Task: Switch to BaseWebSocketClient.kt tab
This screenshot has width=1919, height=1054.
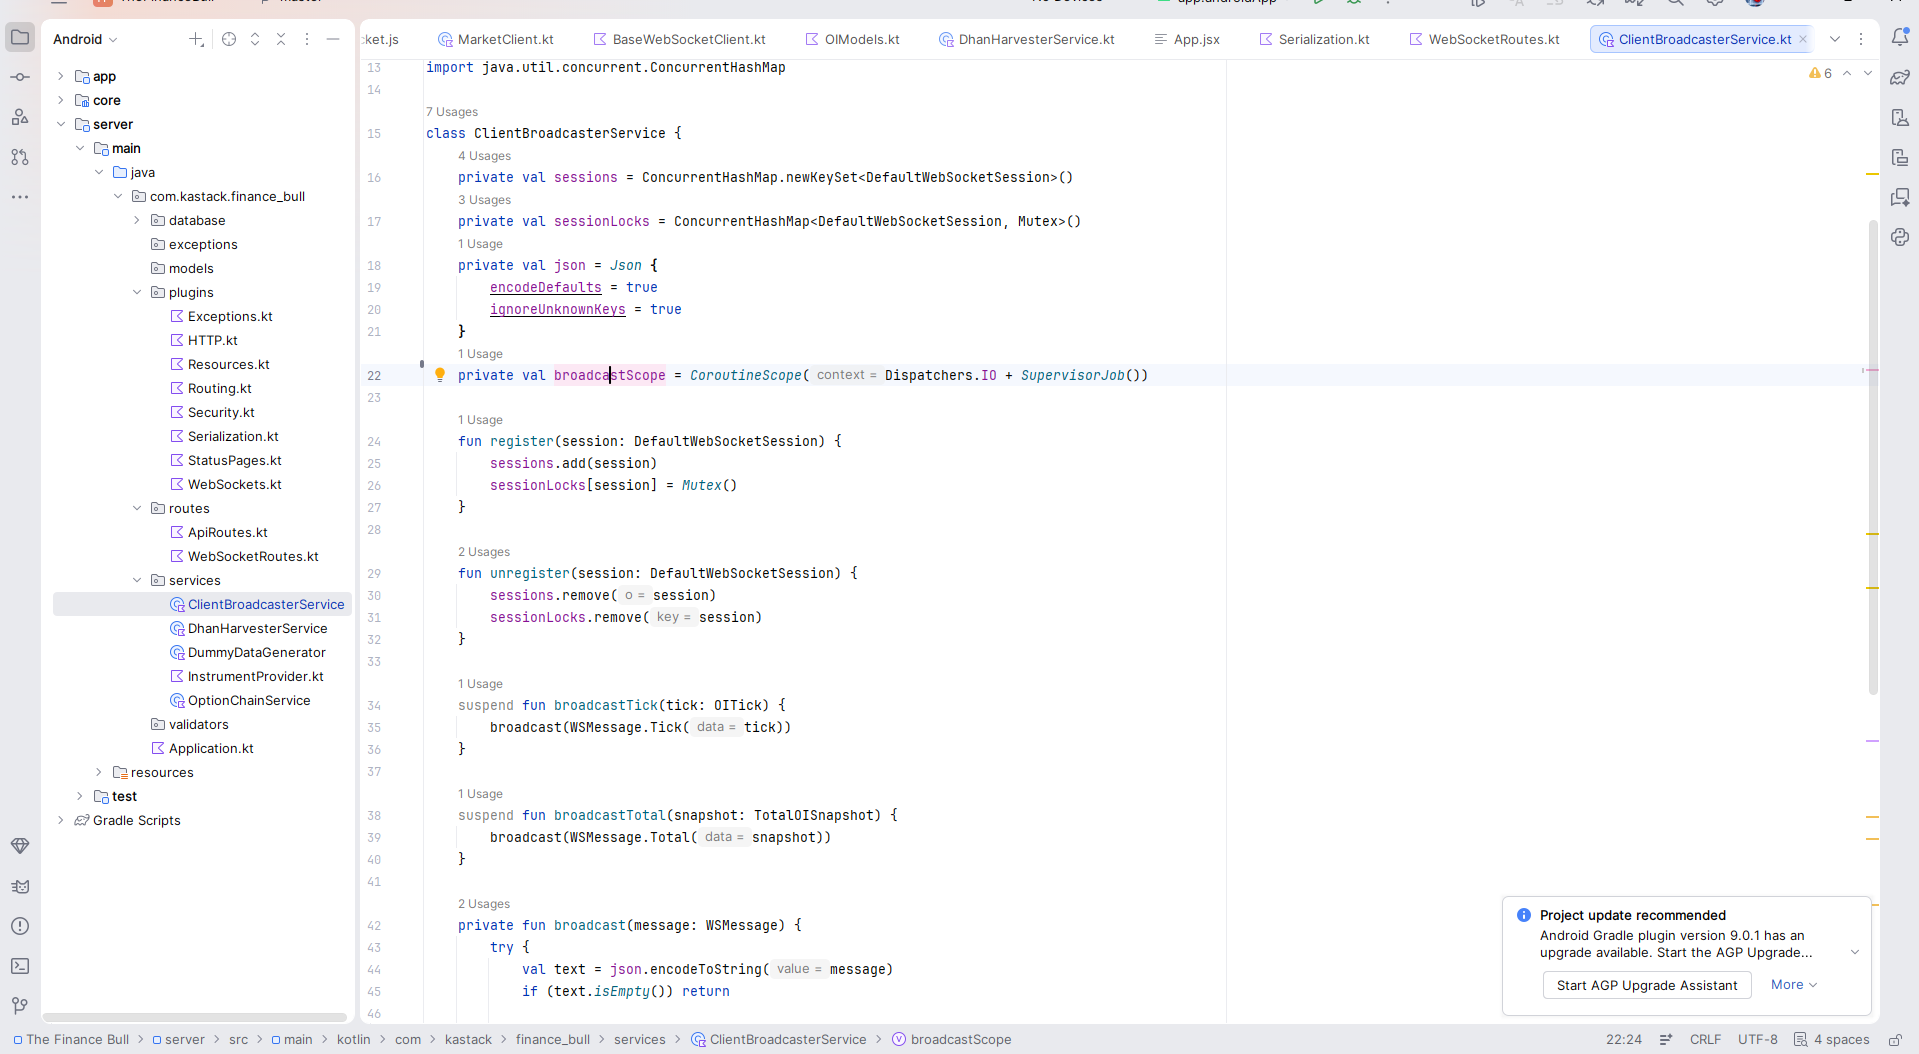Action: (680, 39)
